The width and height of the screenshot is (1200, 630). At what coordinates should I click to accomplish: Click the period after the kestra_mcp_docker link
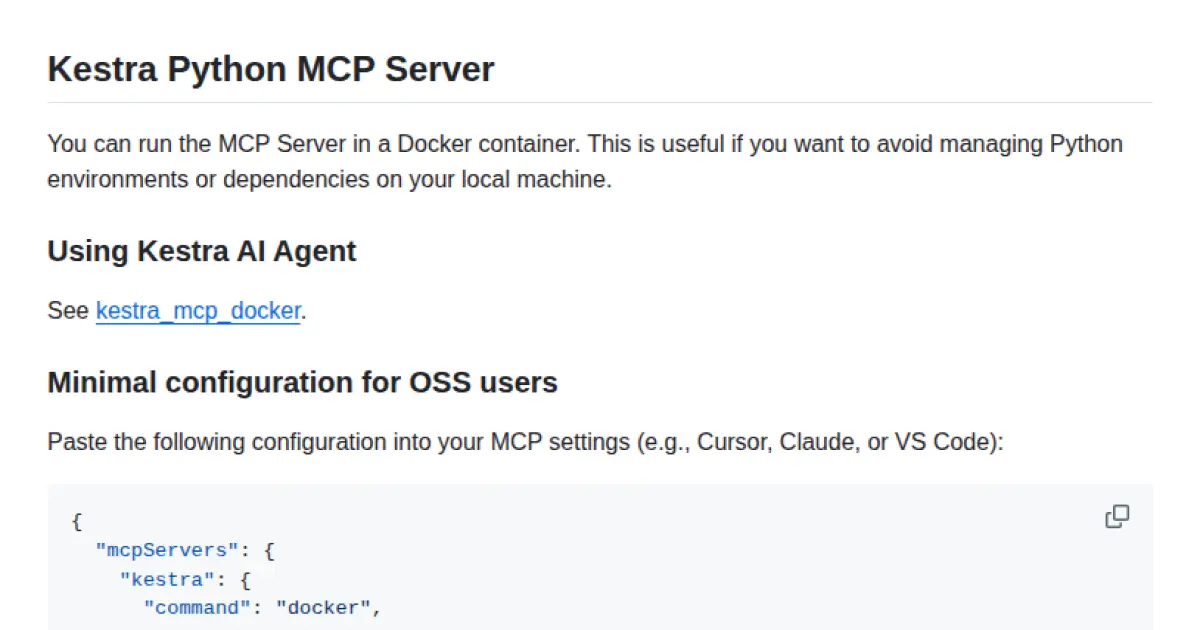pos(303,311)
